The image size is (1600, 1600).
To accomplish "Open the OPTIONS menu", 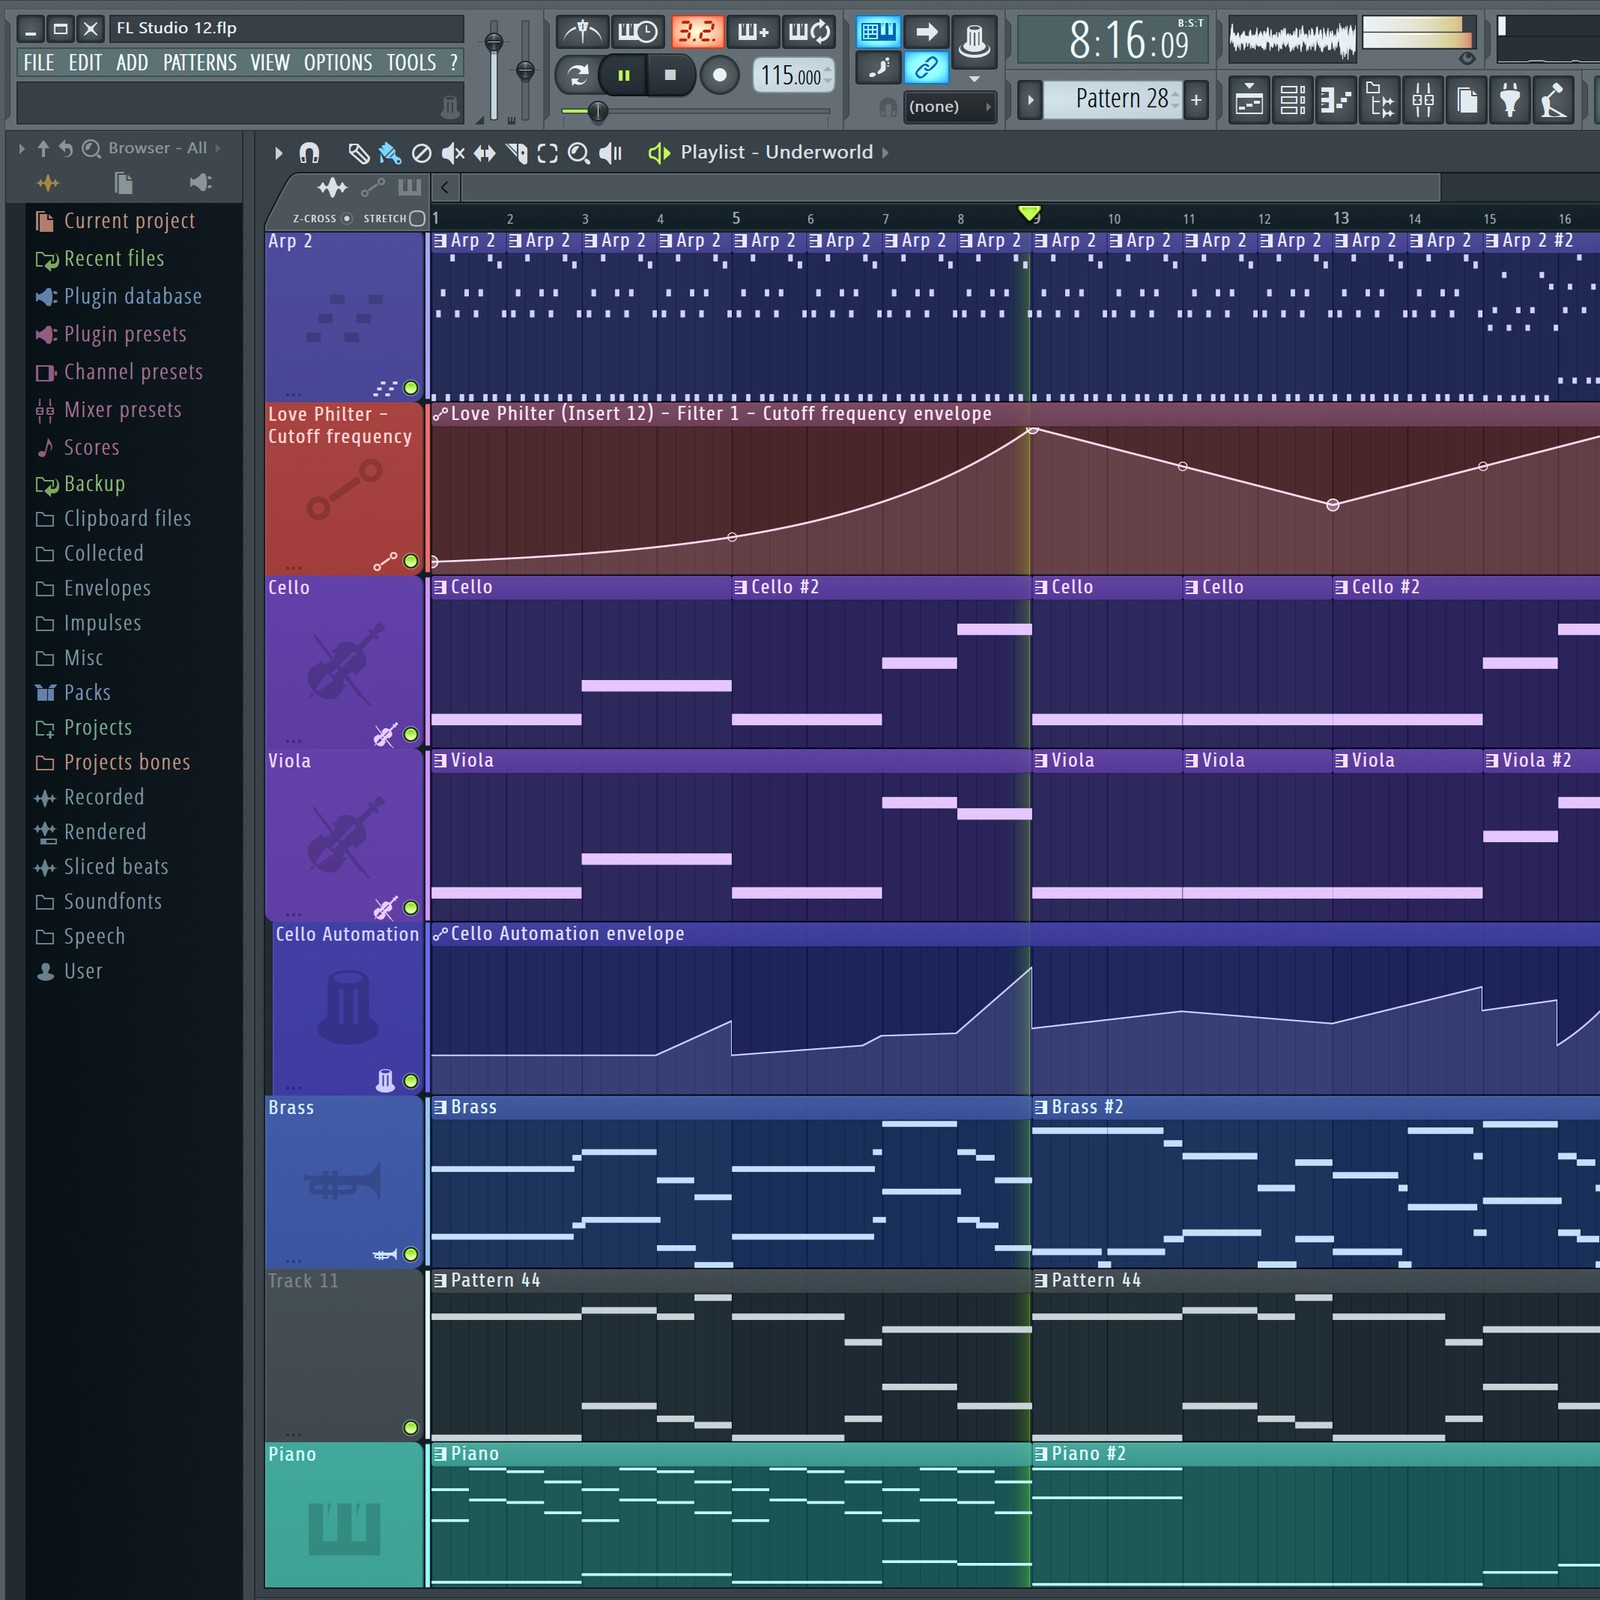I will 338,62.
